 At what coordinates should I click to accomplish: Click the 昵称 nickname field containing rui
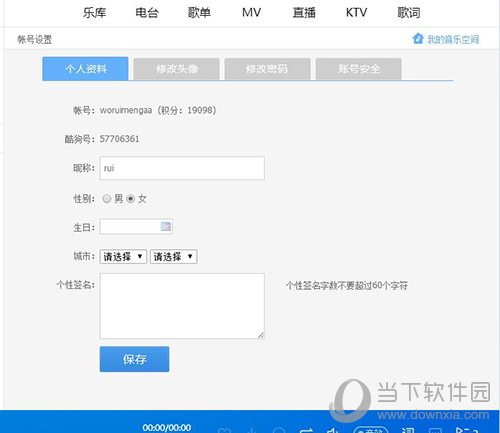(x=182, y=168)
